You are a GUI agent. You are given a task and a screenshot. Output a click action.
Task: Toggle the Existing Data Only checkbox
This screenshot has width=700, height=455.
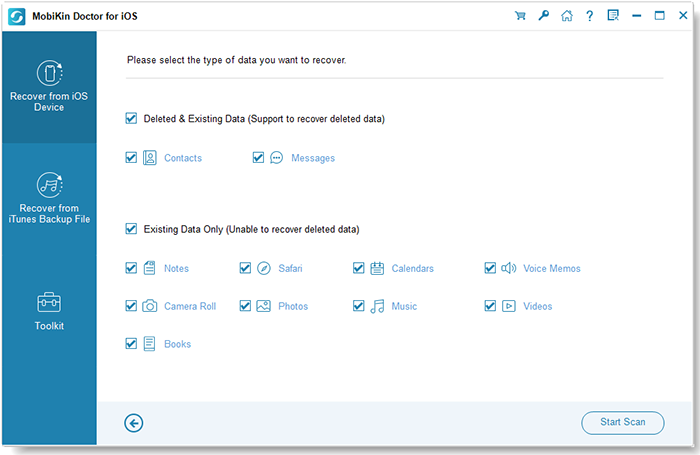pos(131,229)
